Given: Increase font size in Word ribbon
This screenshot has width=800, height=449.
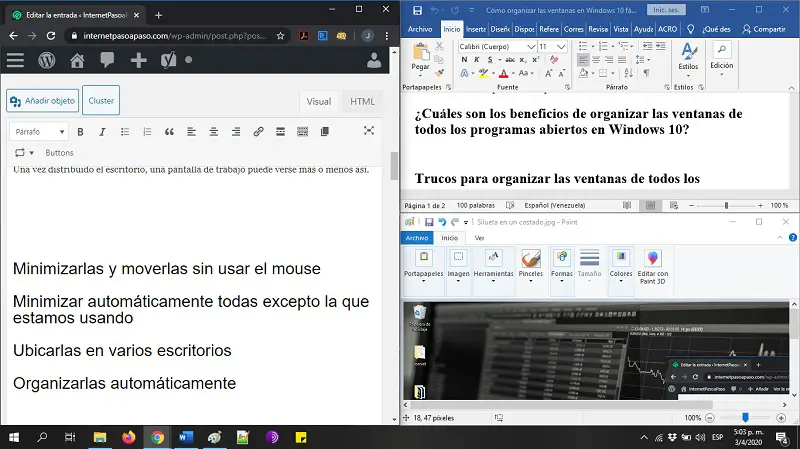Looking at the screenshot, I should [548, 73].
